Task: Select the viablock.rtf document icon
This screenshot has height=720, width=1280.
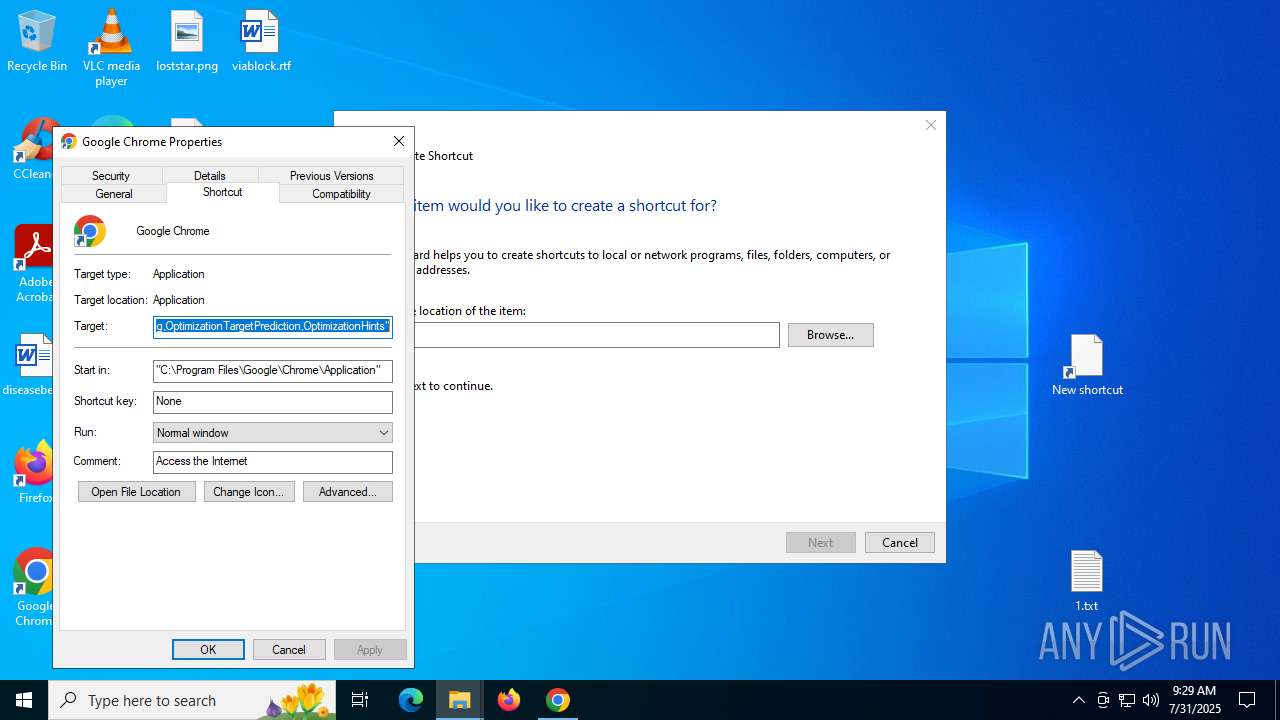Action: pyautogui.click(x=261, y=41)
